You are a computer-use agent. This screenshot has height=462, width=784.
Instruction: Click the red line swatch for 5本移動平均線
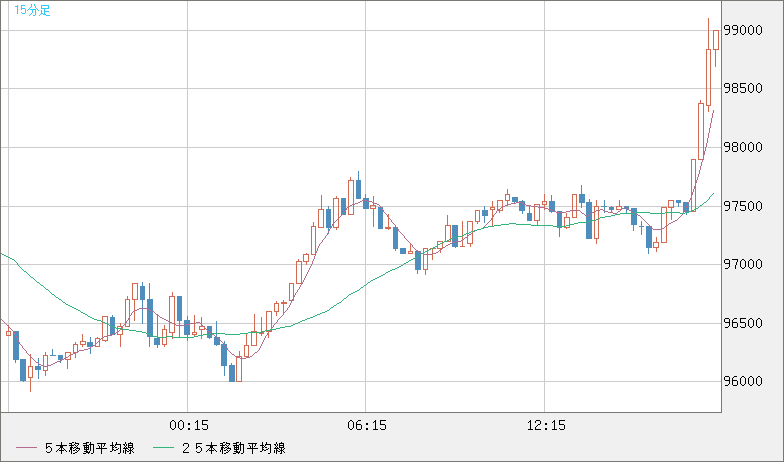click(27, 449)
